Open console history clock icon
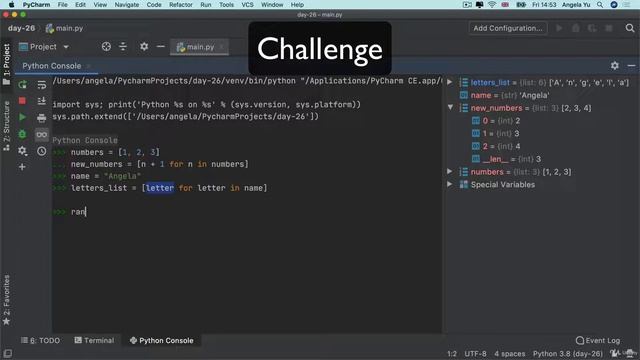 pos(42,151)
